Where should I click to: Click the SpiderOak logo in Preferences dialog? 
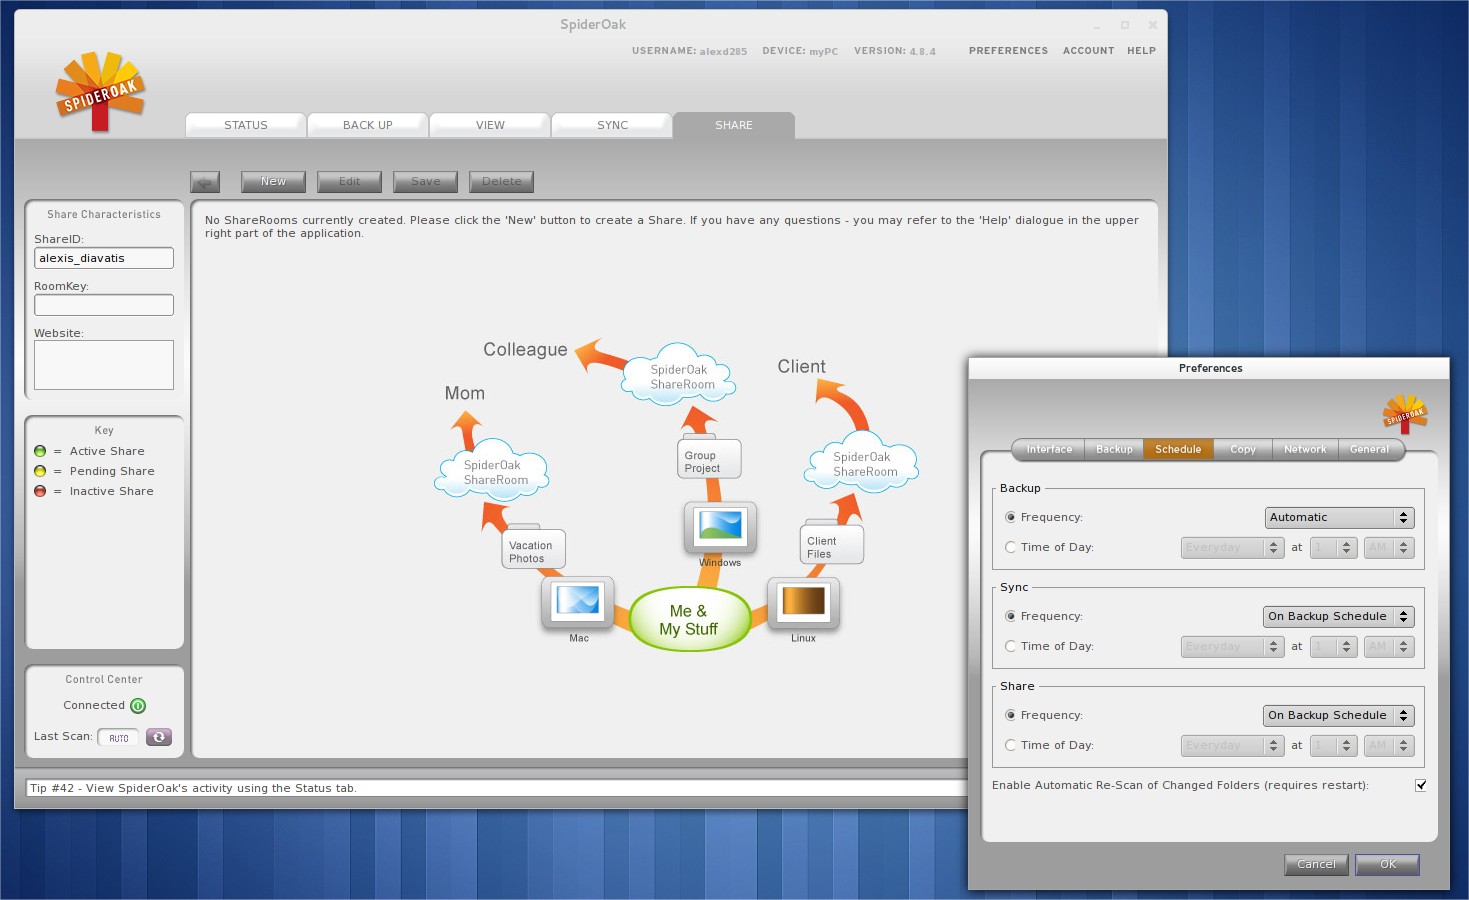coord(1405,413)
